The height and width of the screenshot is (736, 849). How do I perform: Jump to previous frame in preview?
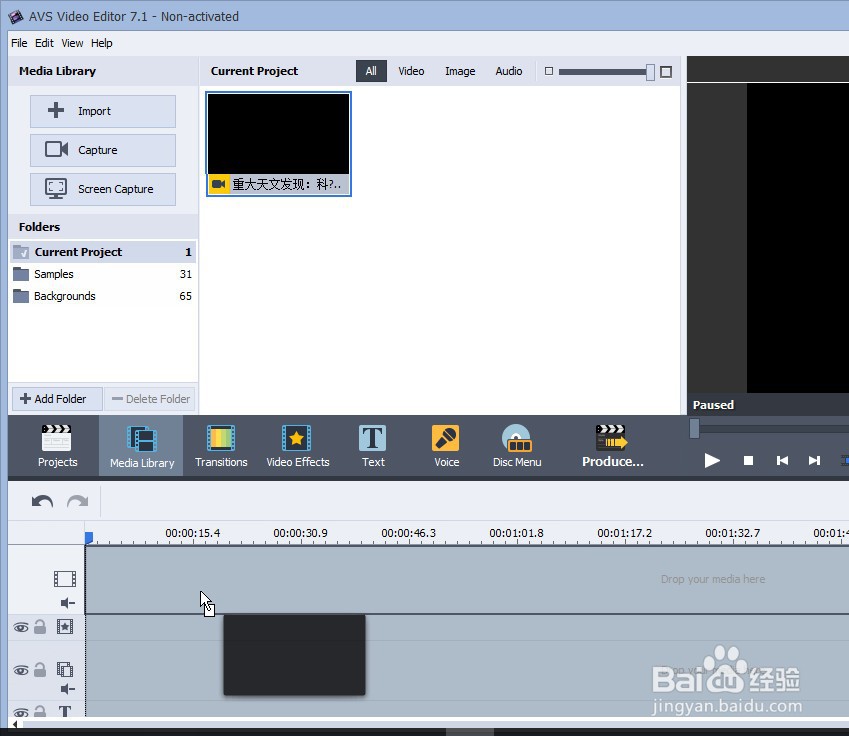(x=782, y=461)
